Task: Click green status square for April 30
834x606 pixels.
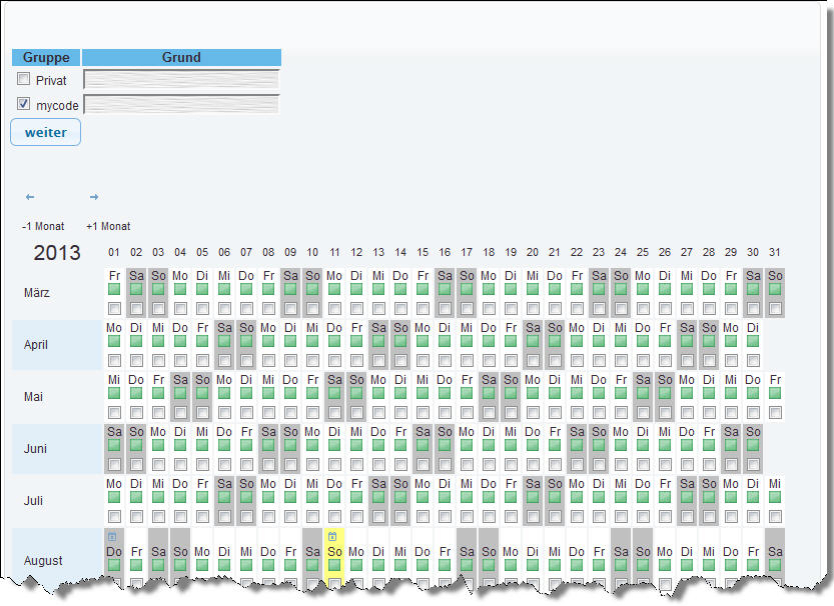Action: 752,341
